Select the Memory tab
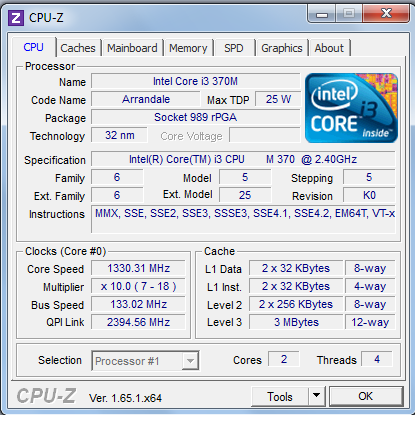 pos(188,48)
